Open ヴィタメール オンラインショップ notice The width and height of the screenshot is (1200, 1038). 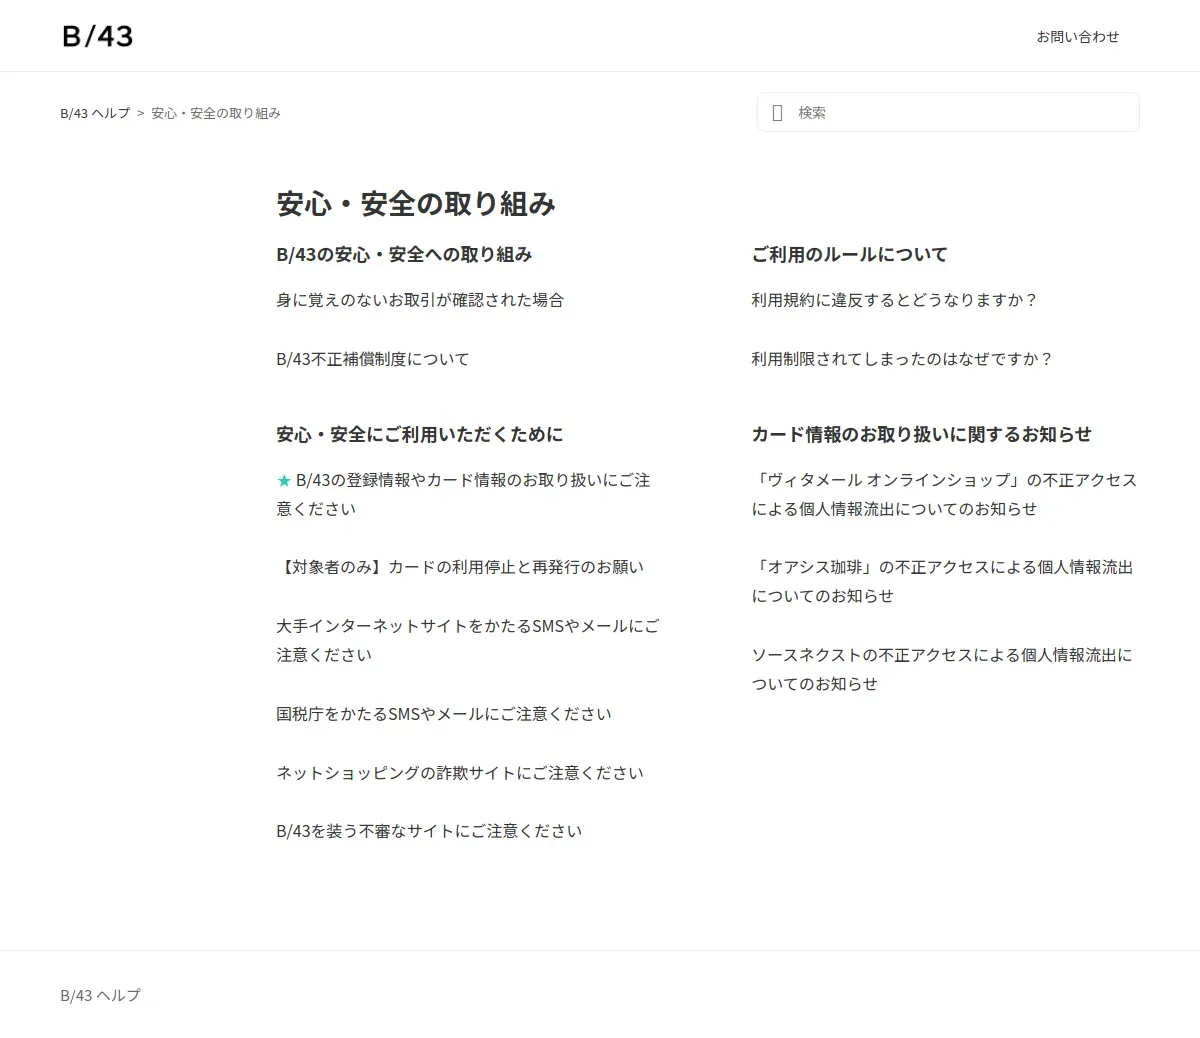point(944,494)
